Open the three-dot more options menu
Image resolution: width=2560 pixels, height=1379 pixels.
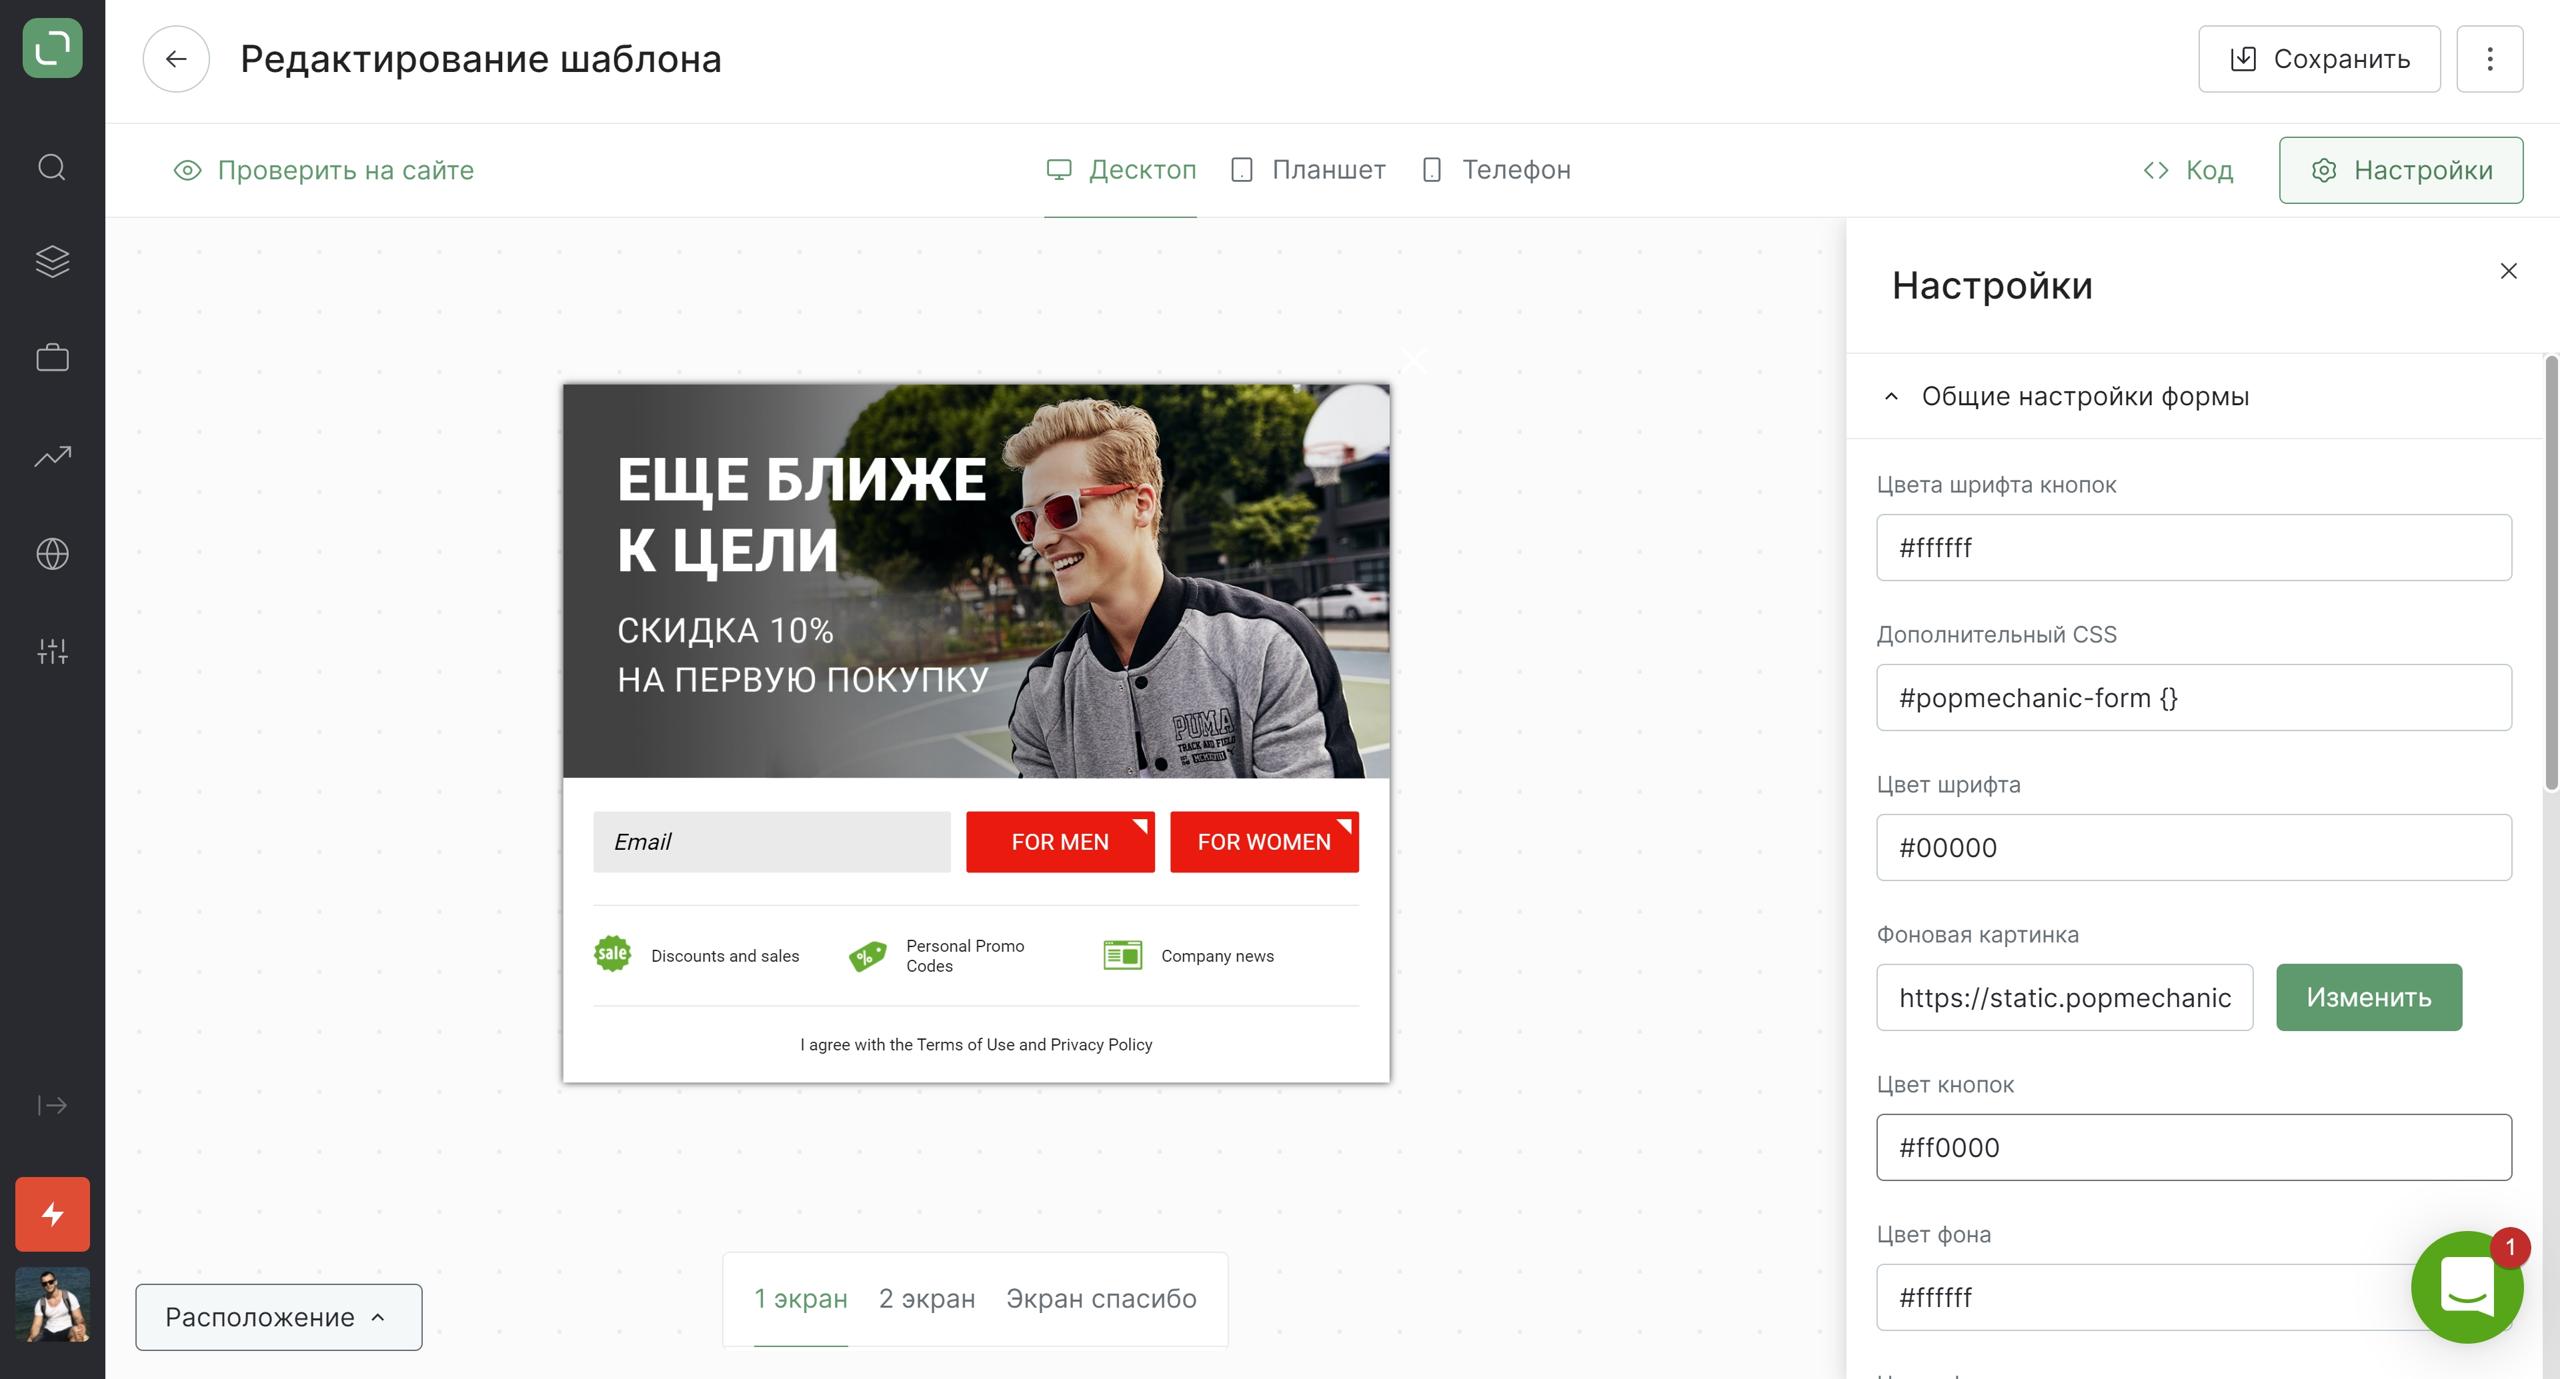pyautogui.click(x=2489, y=59)
